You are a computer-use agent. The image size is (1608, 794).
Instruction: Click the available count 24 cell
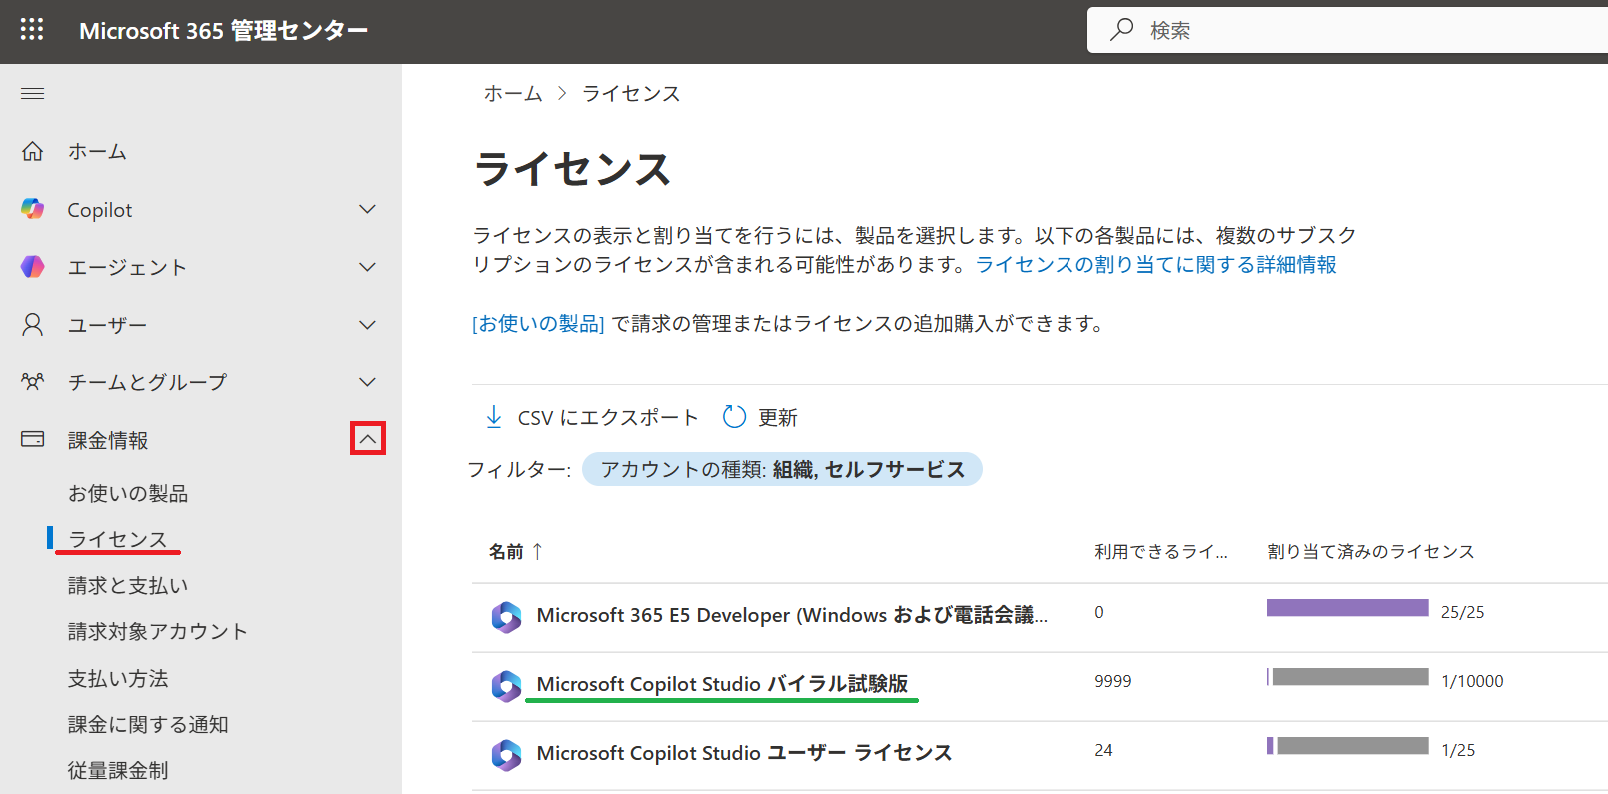pyautogui.click(x=1103, y=750)
